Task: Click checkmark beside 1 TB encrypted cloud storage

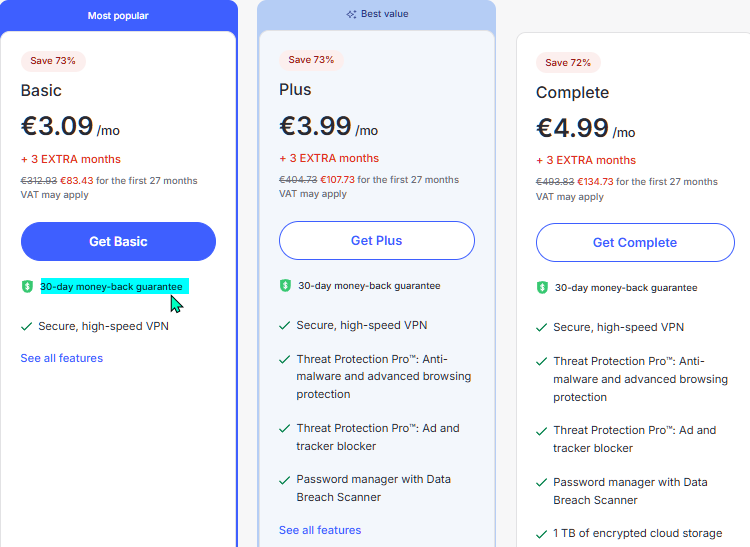Action: coord(541,534)
